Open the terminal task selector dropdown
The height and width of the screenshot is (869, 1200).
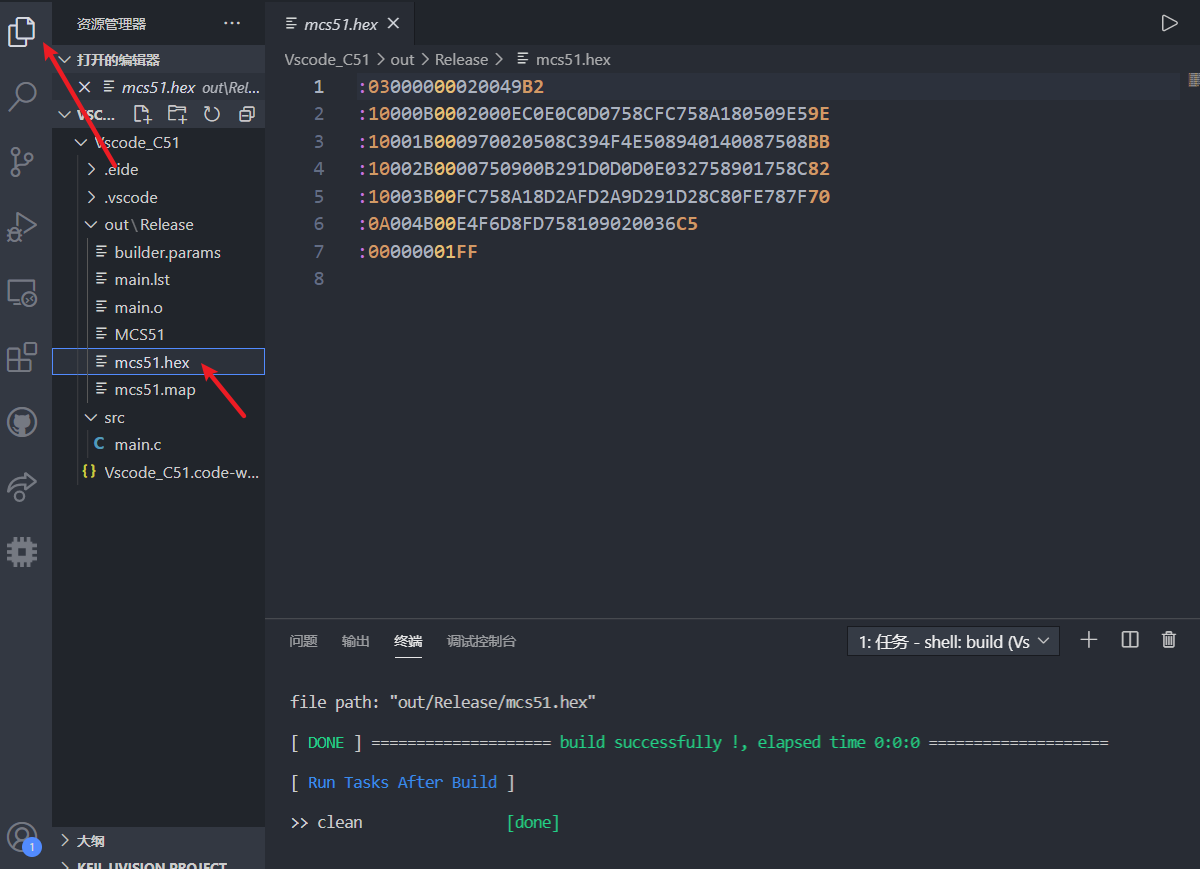click(x=953, y=641)
